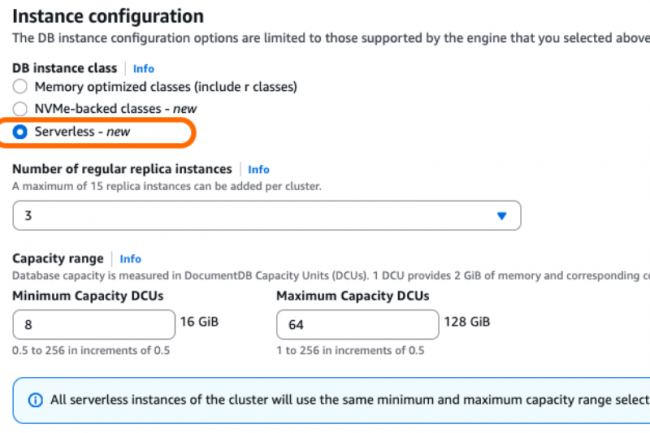Focus the Maximum Capacity DCUs field
Image resolution: width=650 pixels, height=433 pixels.
click(x=357, y=324)
